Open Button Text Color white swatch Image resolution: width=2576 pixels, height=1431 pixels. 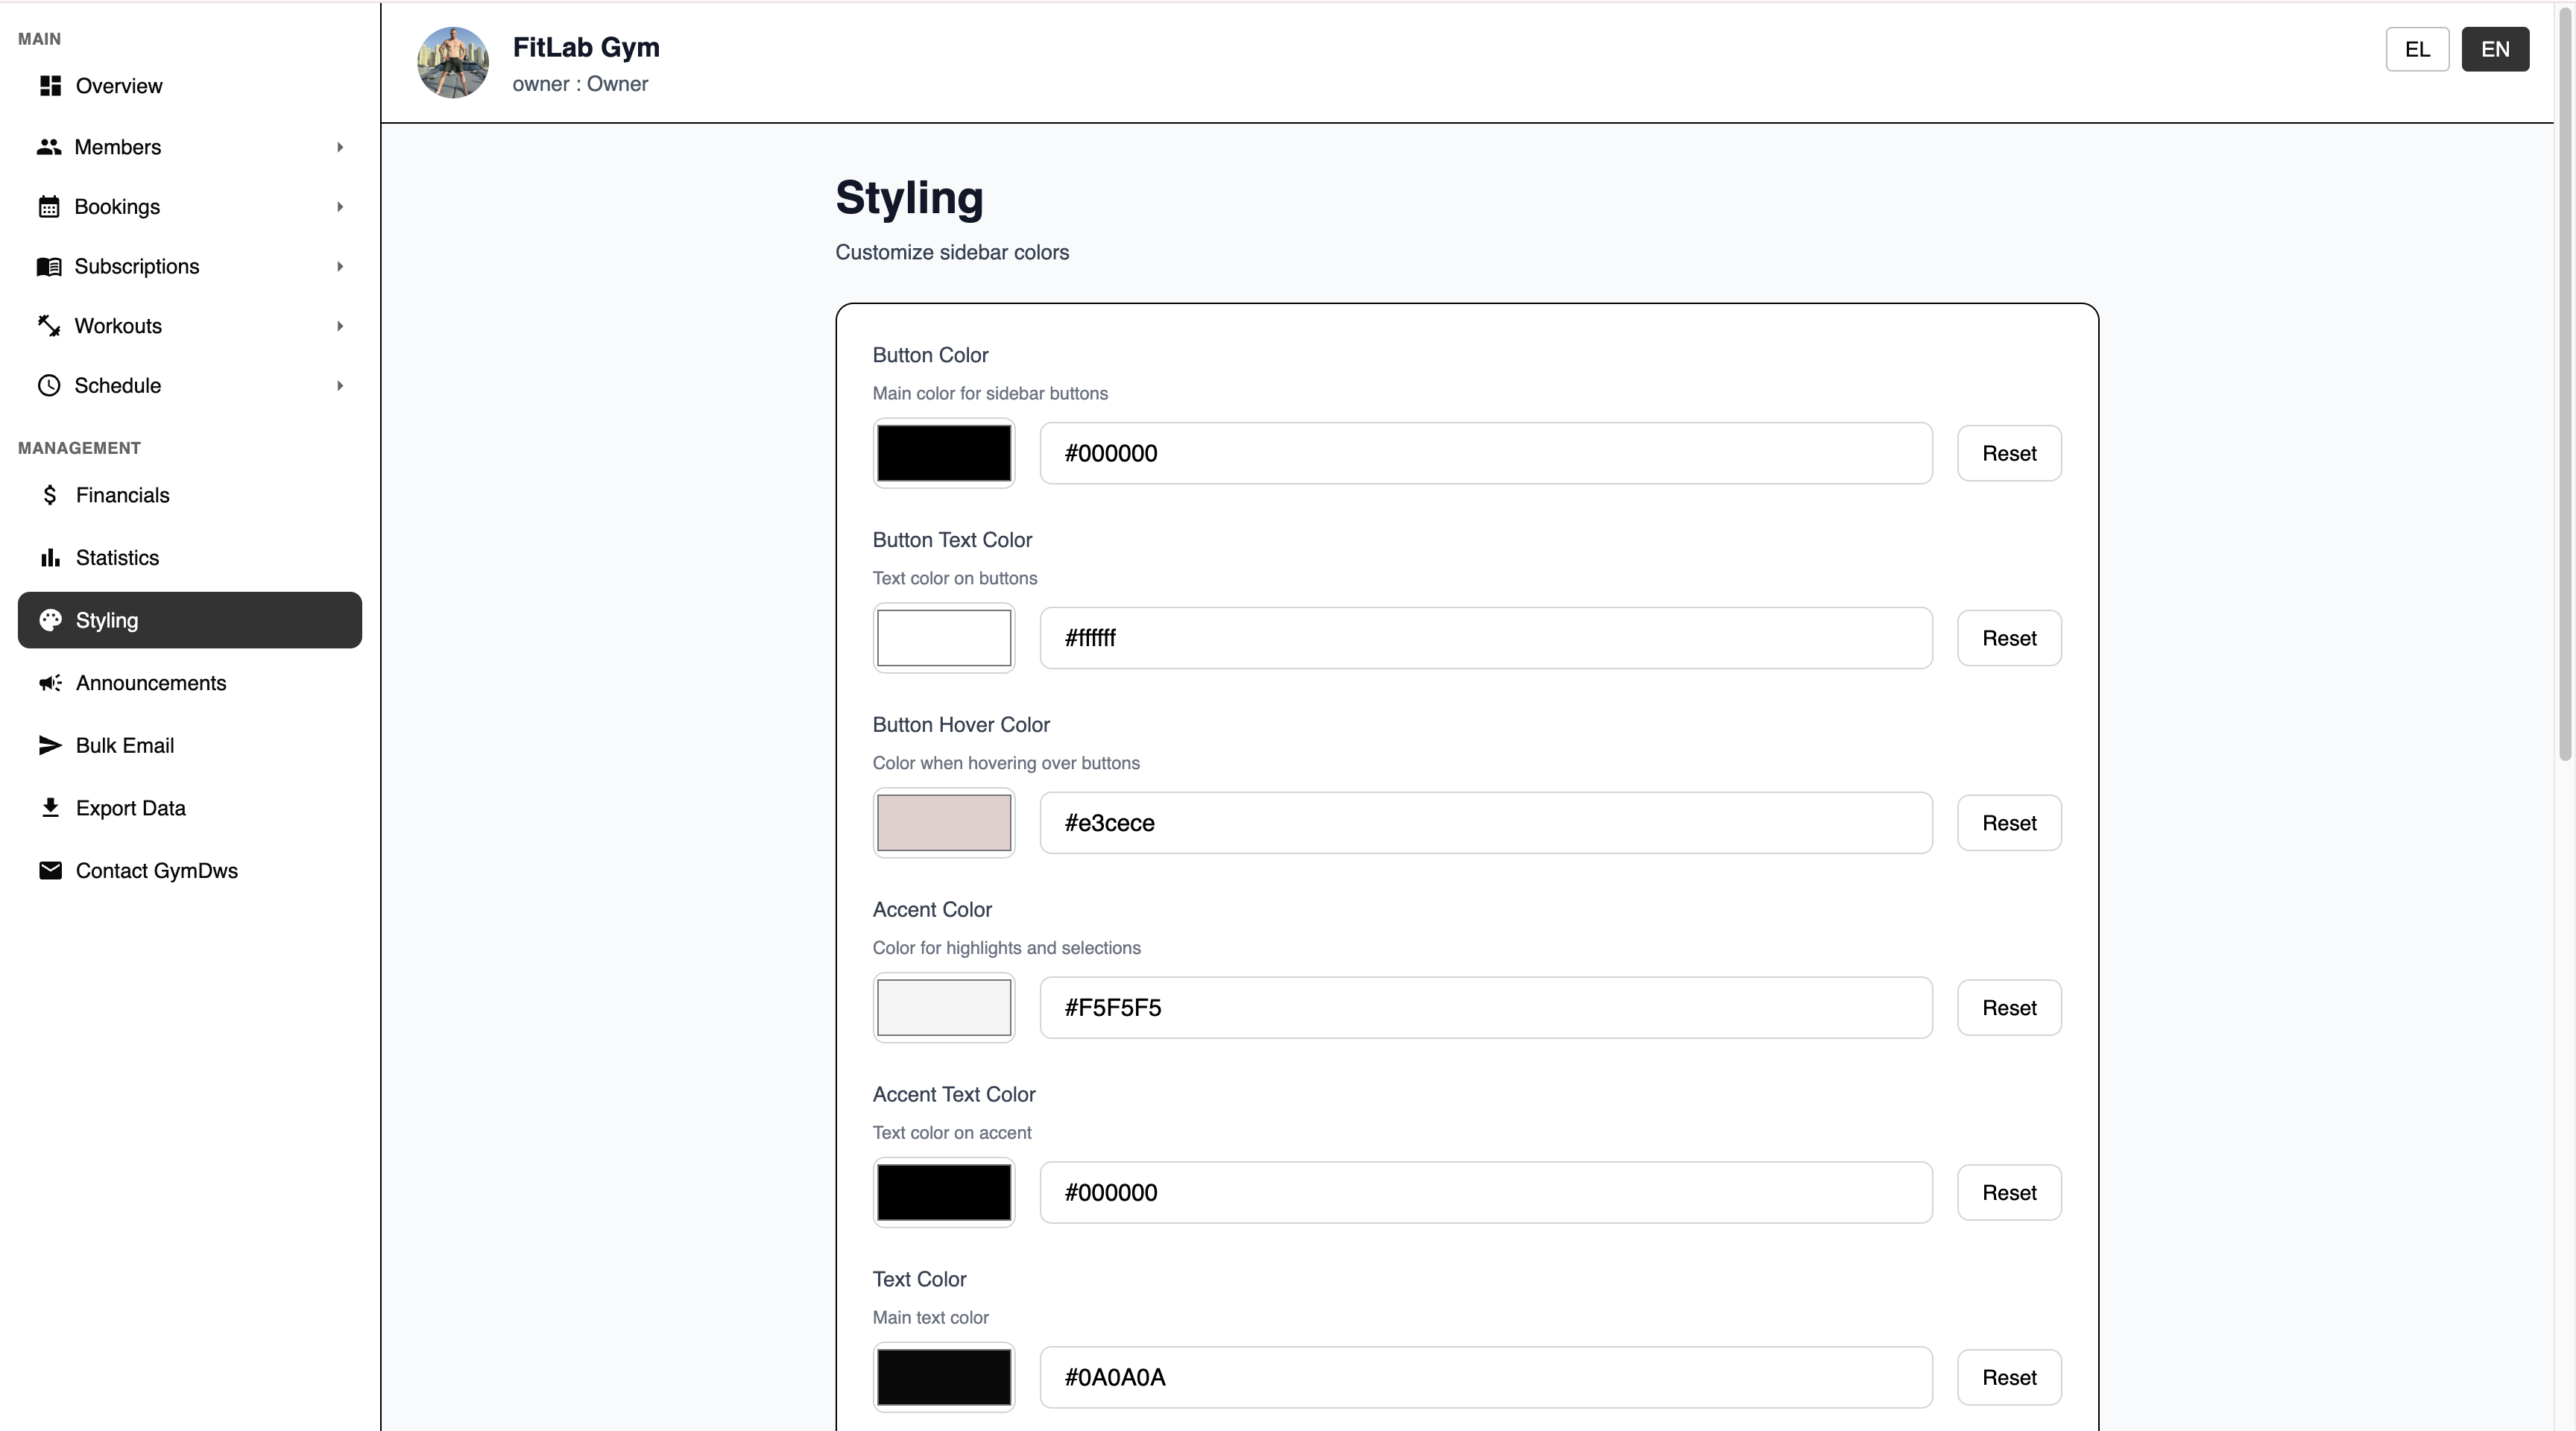944,638
